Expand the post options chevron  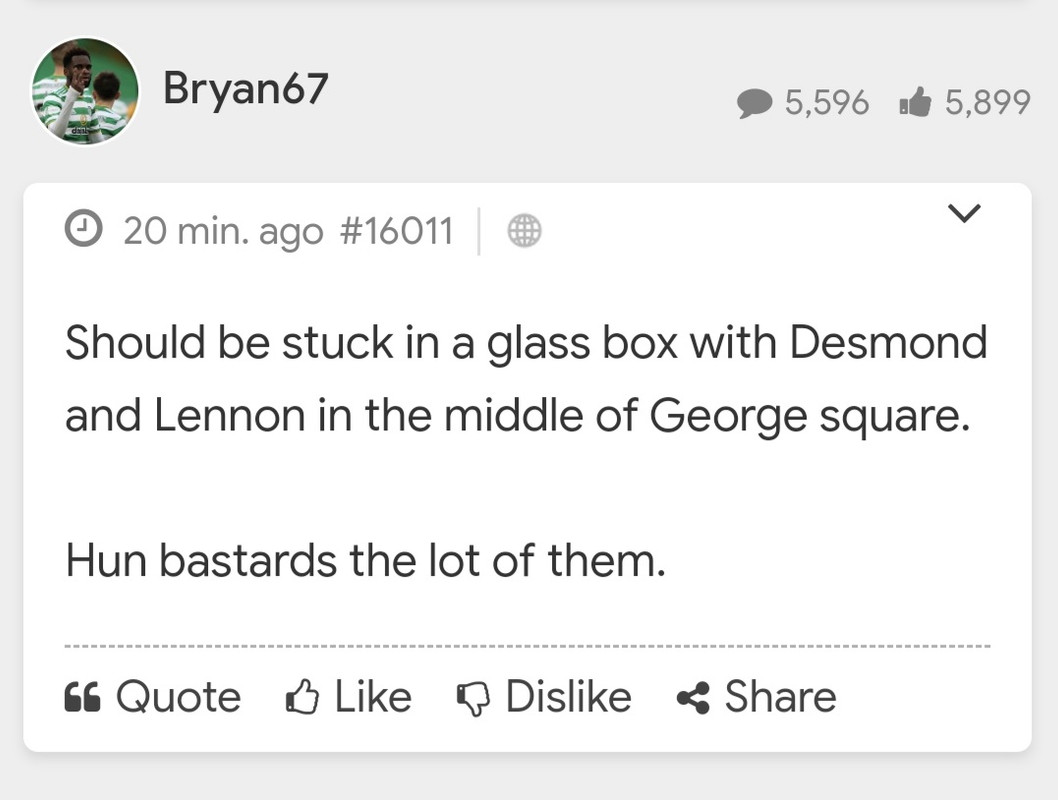pos(964,213)
